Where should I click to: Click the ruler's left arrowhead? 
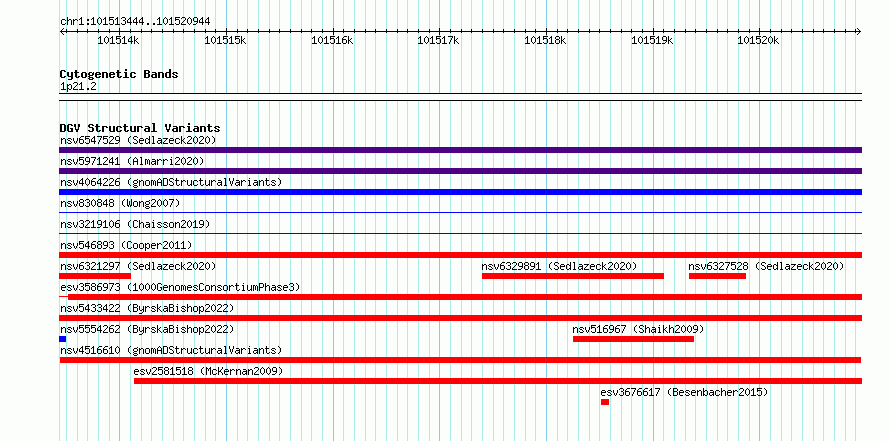pos(62,32)
